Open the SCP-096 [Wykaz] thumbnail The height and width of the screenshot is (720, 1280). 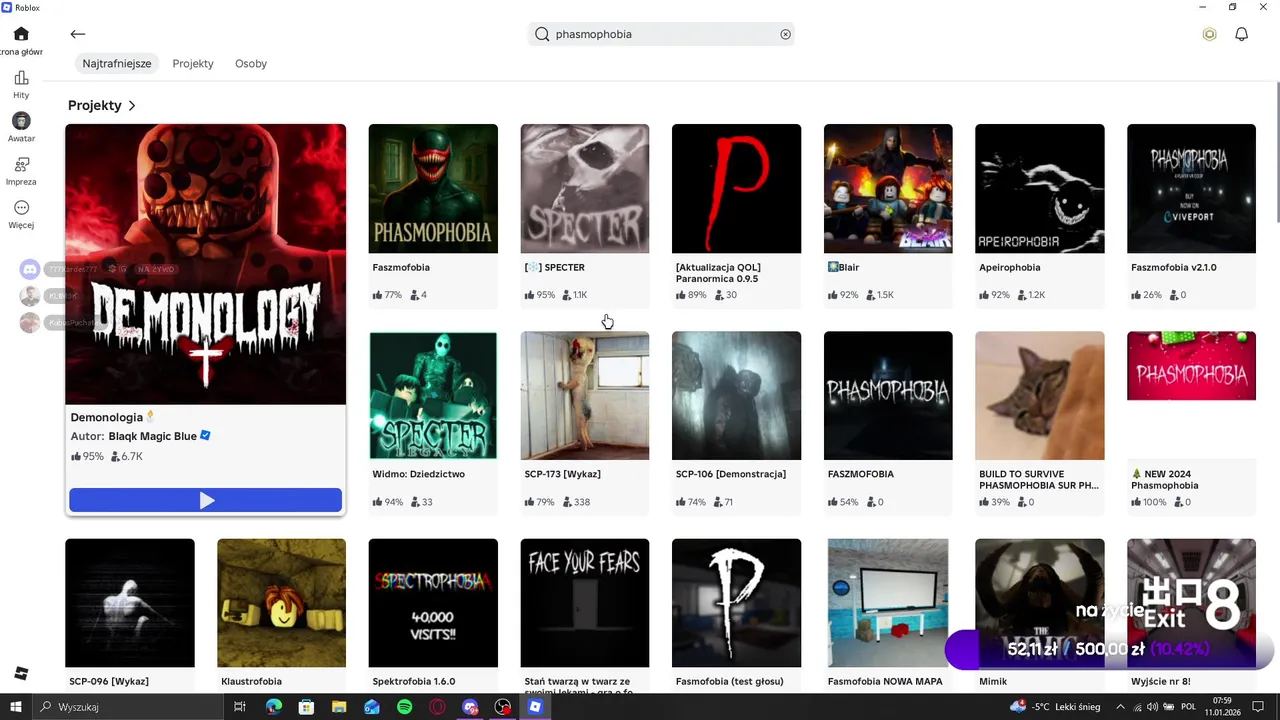[130, 603]
